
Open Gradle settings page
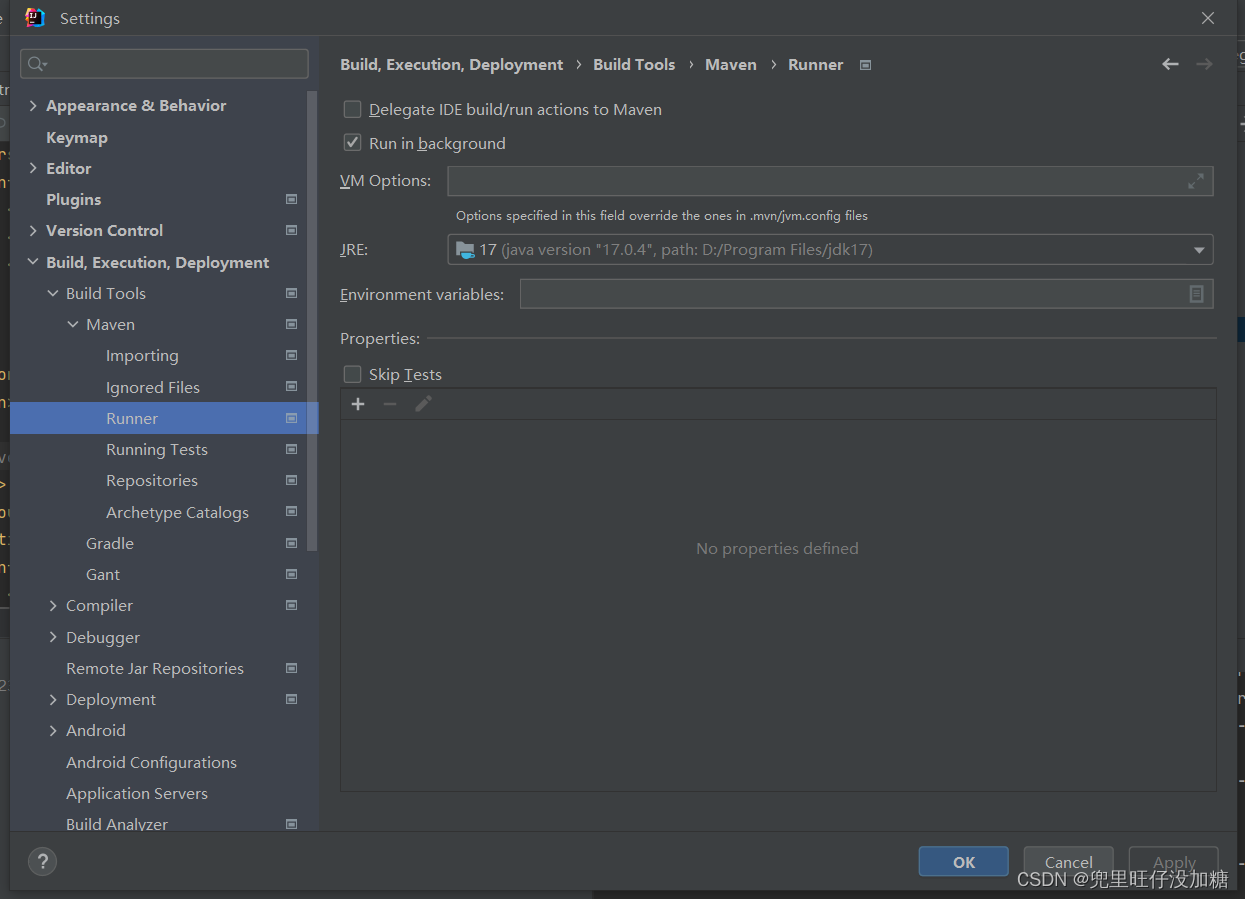pyautogui.click(x=110, y=543)
